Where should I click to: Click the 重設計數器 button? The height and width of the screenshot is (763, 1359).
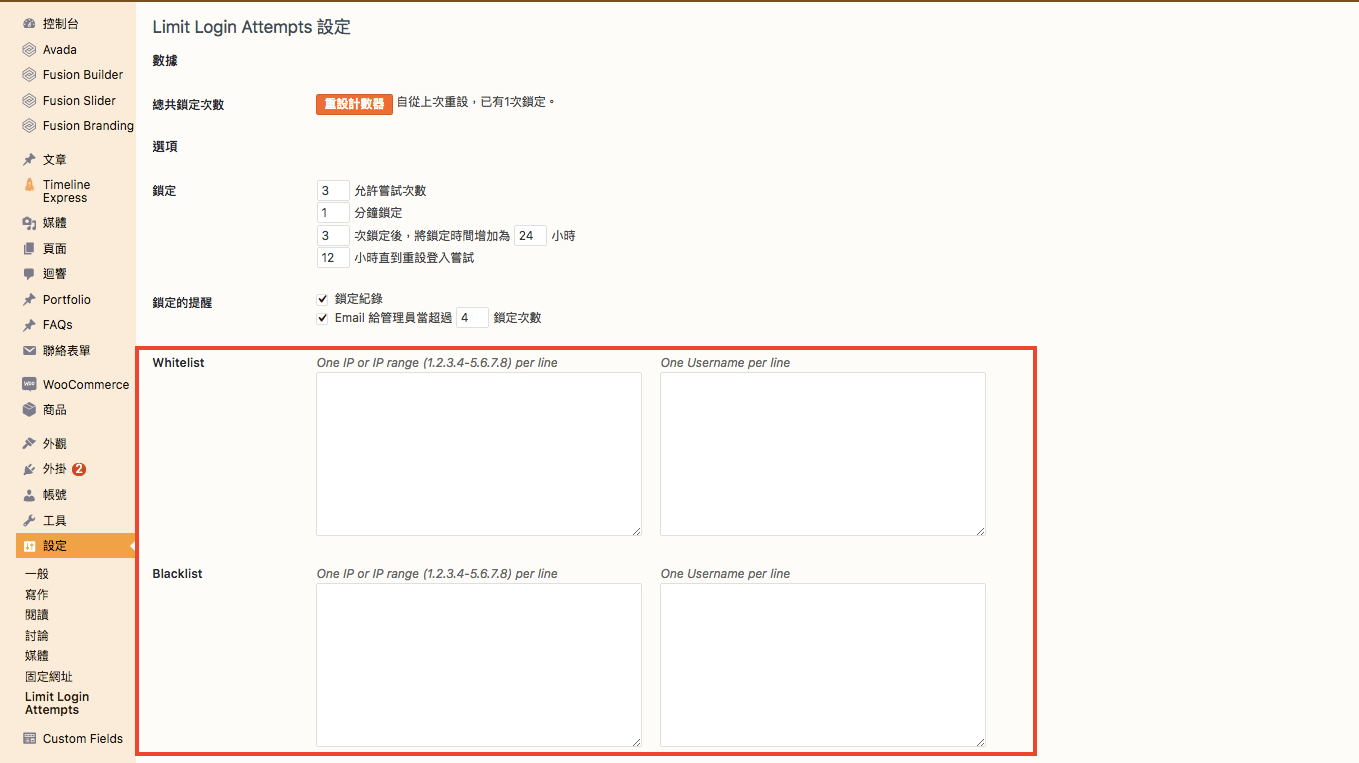click(354, 104)
